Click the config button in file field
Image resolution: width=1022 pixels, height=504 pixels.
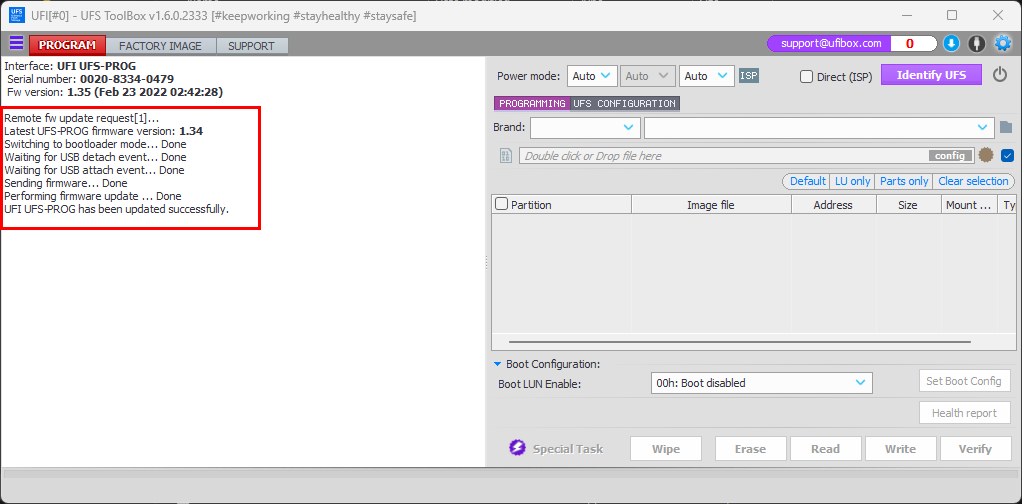(950, 156)
